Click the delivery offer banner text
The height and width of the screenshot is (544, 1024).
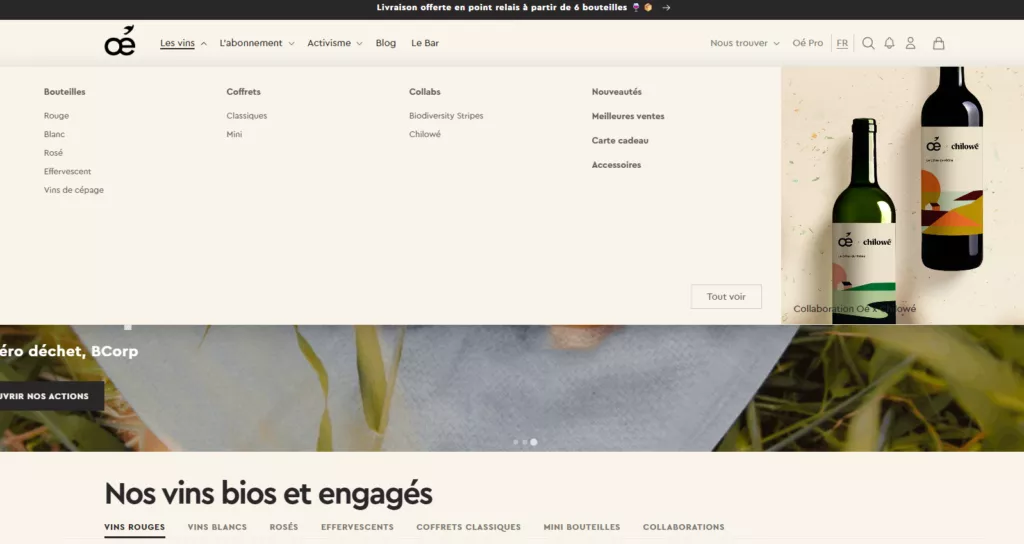coord(502,8)
